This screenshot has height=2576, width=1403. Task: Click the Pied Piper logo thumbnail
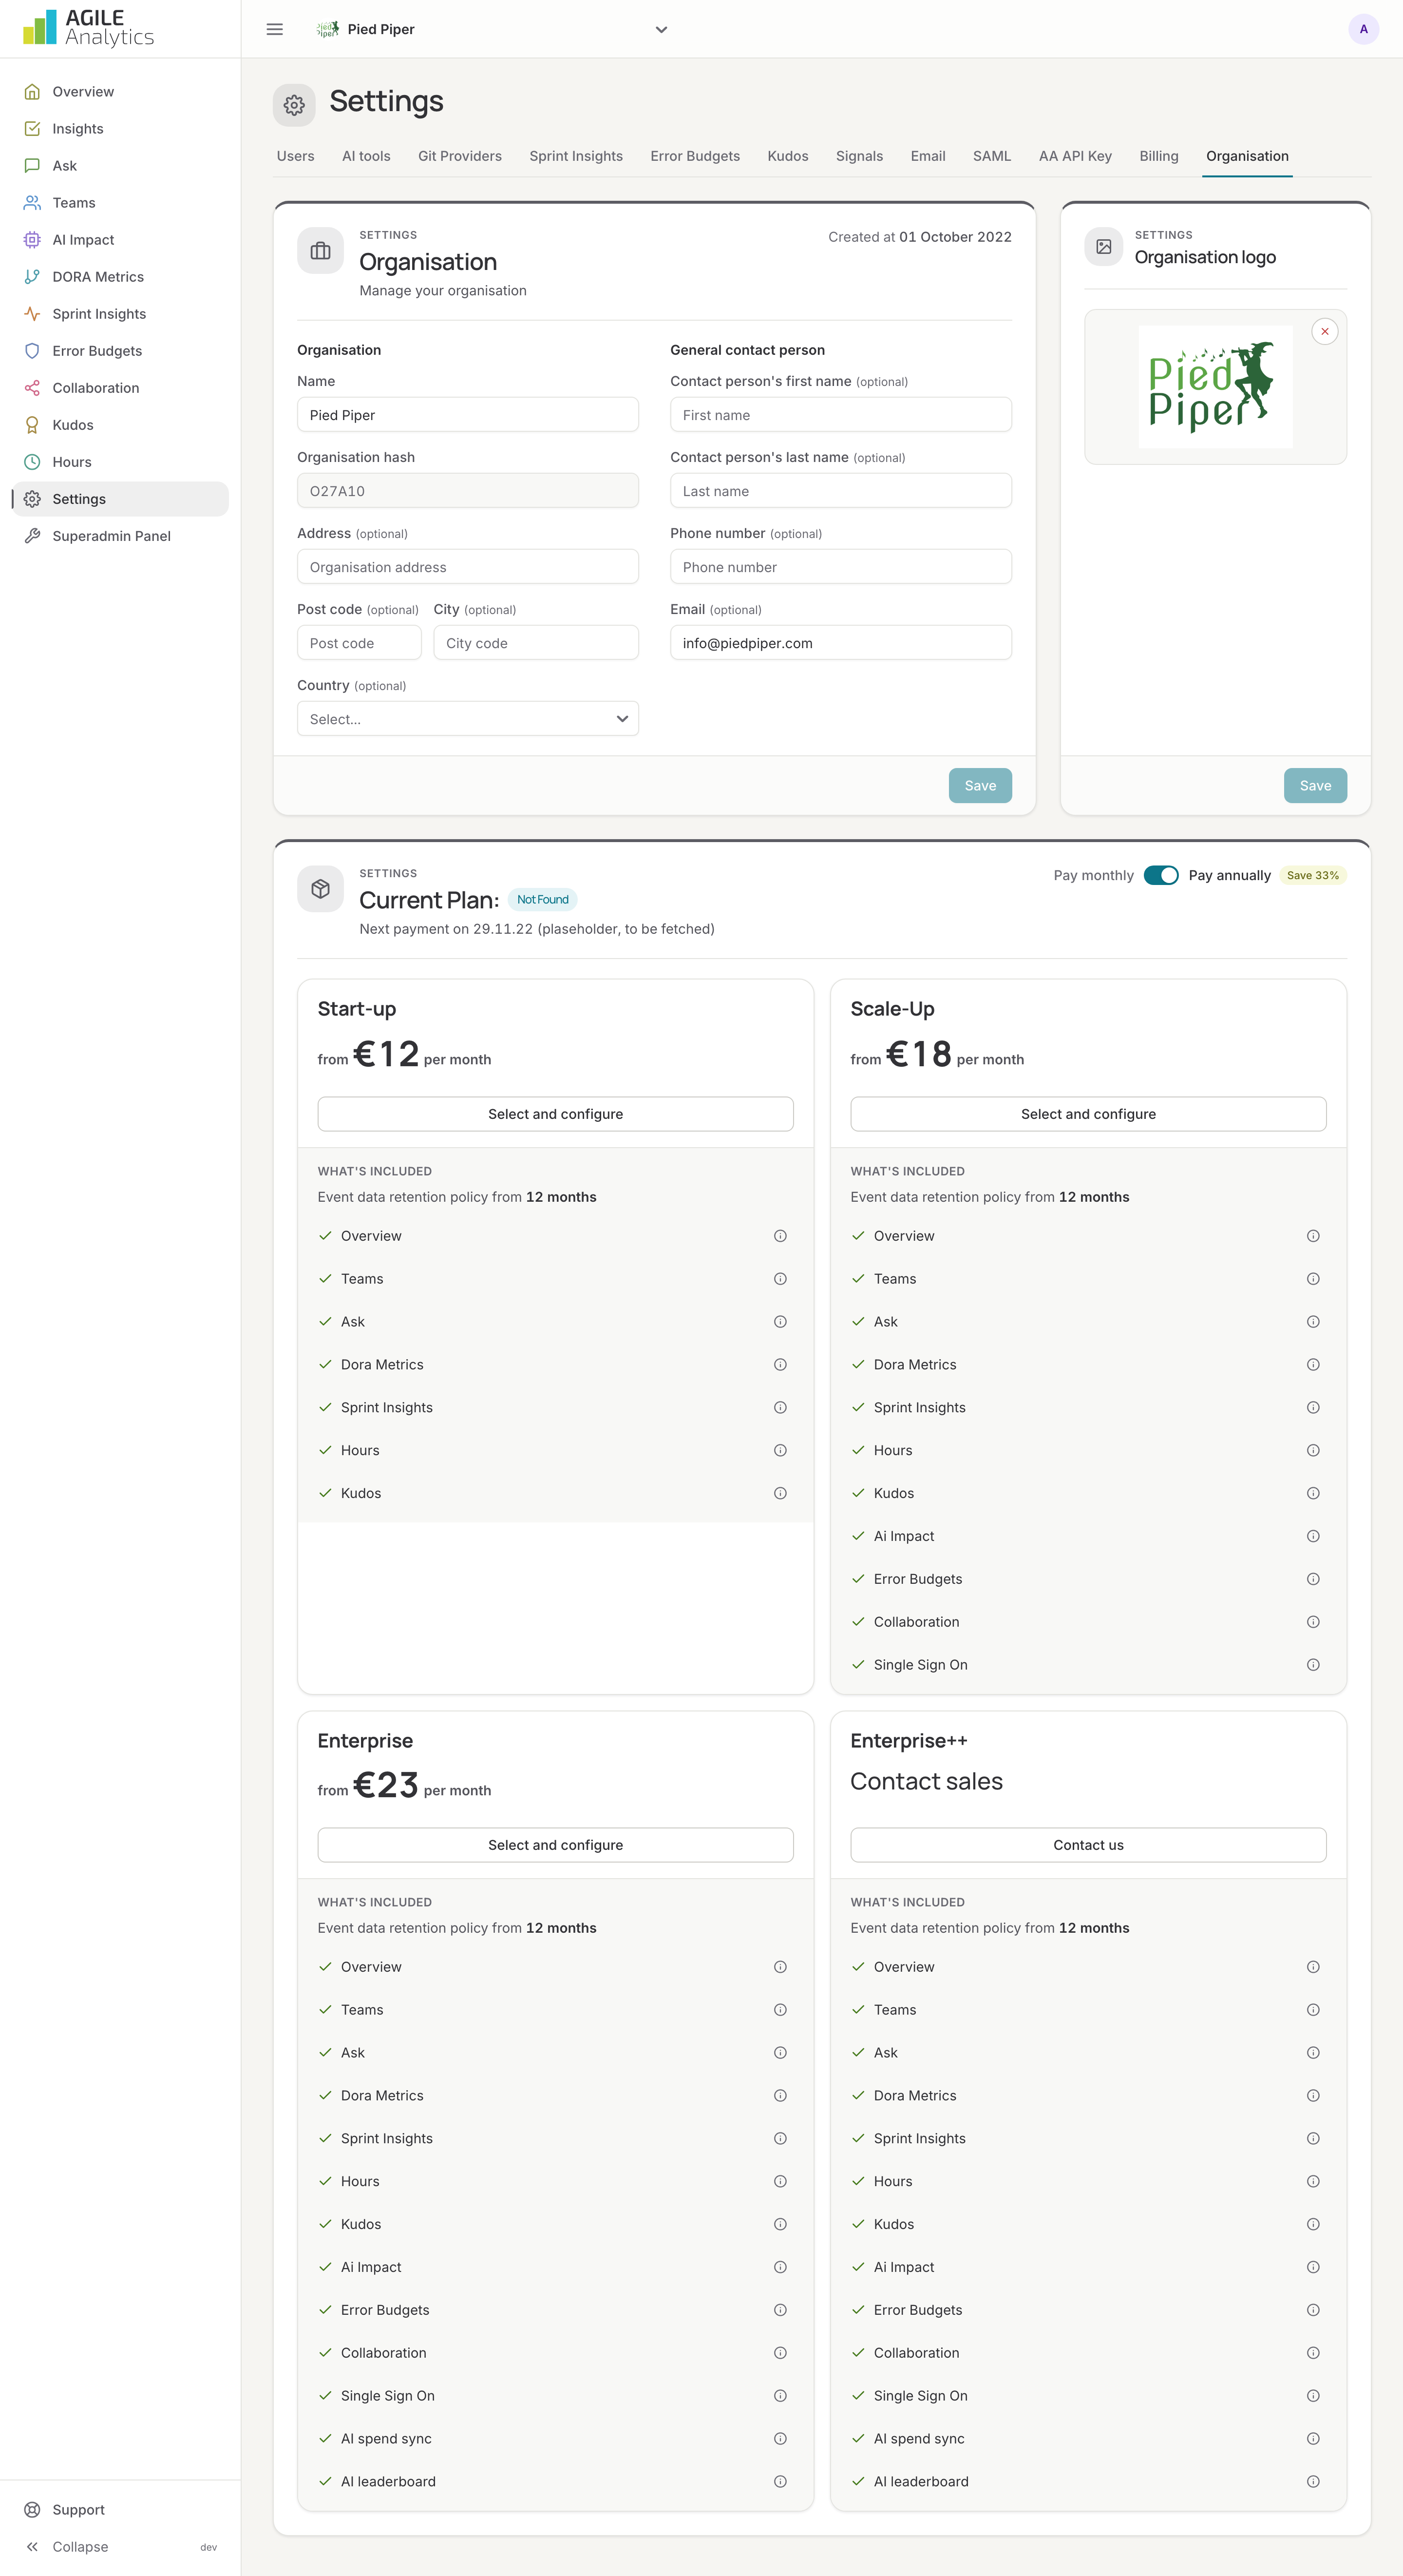point(1215,387)
